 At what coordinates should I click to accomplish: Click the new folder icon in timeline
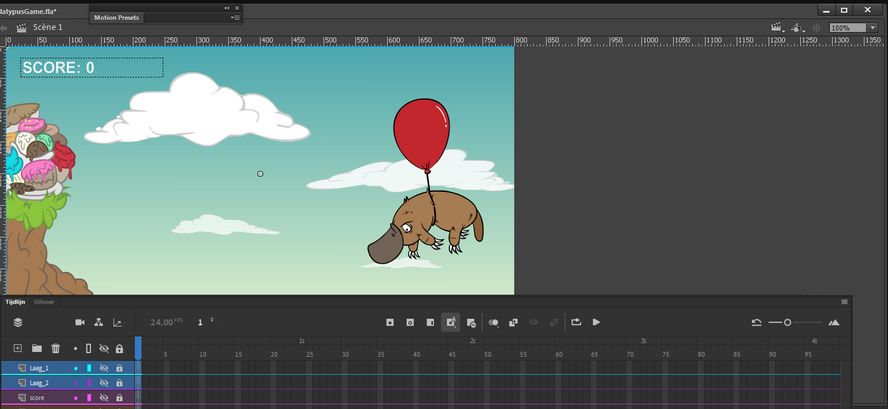point(36,348)
